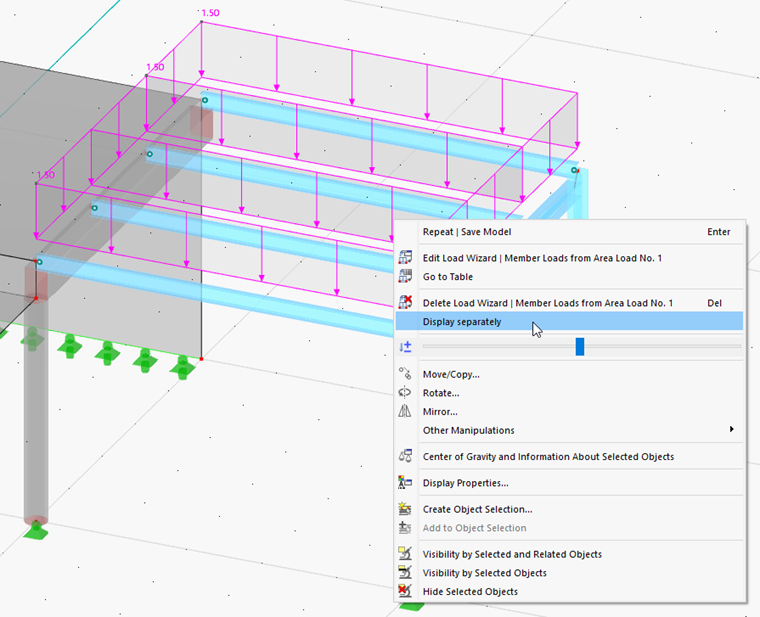Image resolution: width=760 pixels, height=617 pixels.
Task: Click Visibility by Selected and Related Objects icon
Action: (405, 554)
